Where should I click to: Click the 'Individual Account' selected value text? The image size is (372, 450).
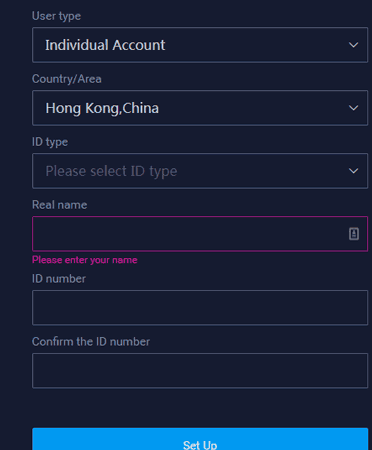click(x=105, y=45)
